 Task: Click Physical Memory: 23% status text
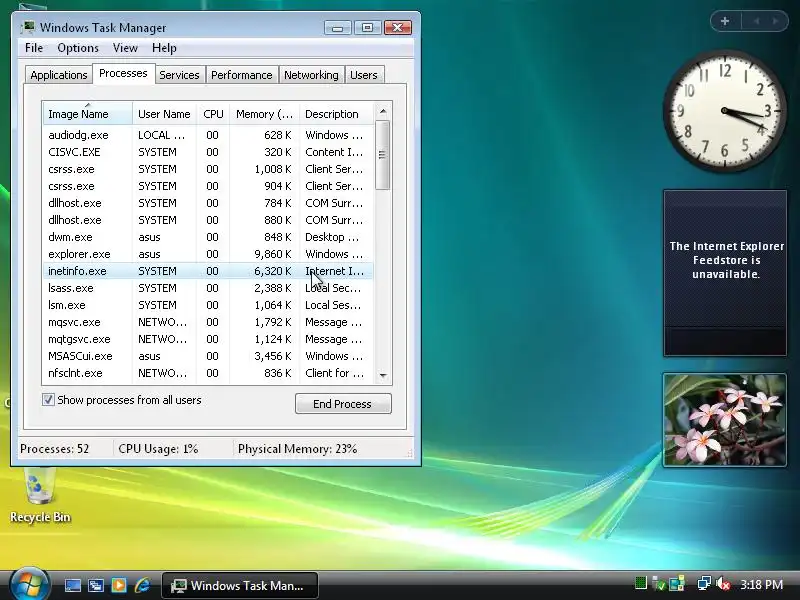tap(297, 449)
